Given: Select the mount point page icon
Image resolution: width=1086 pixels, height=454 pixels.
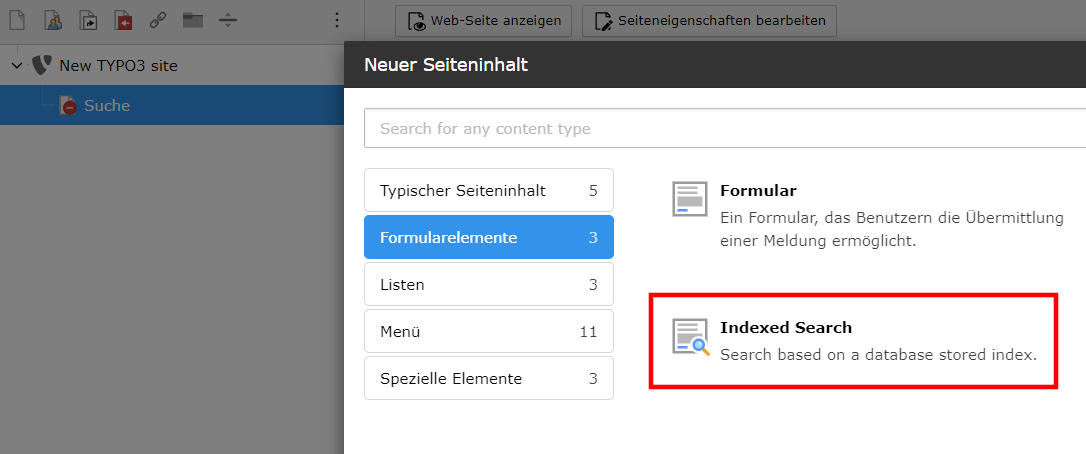Looking at the screenshot, I should click(123, 20).
